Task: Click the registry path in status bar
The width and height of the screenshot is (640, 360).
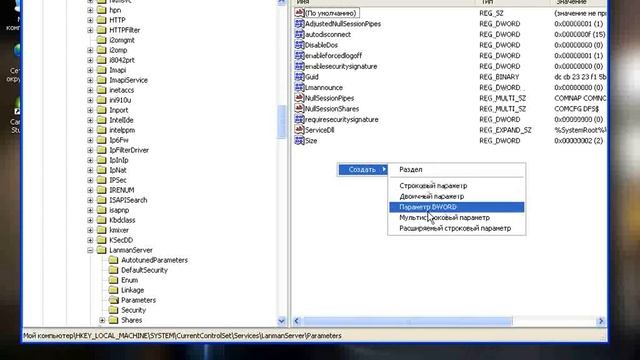Action: pyautogui.click(x=182, y=336)
